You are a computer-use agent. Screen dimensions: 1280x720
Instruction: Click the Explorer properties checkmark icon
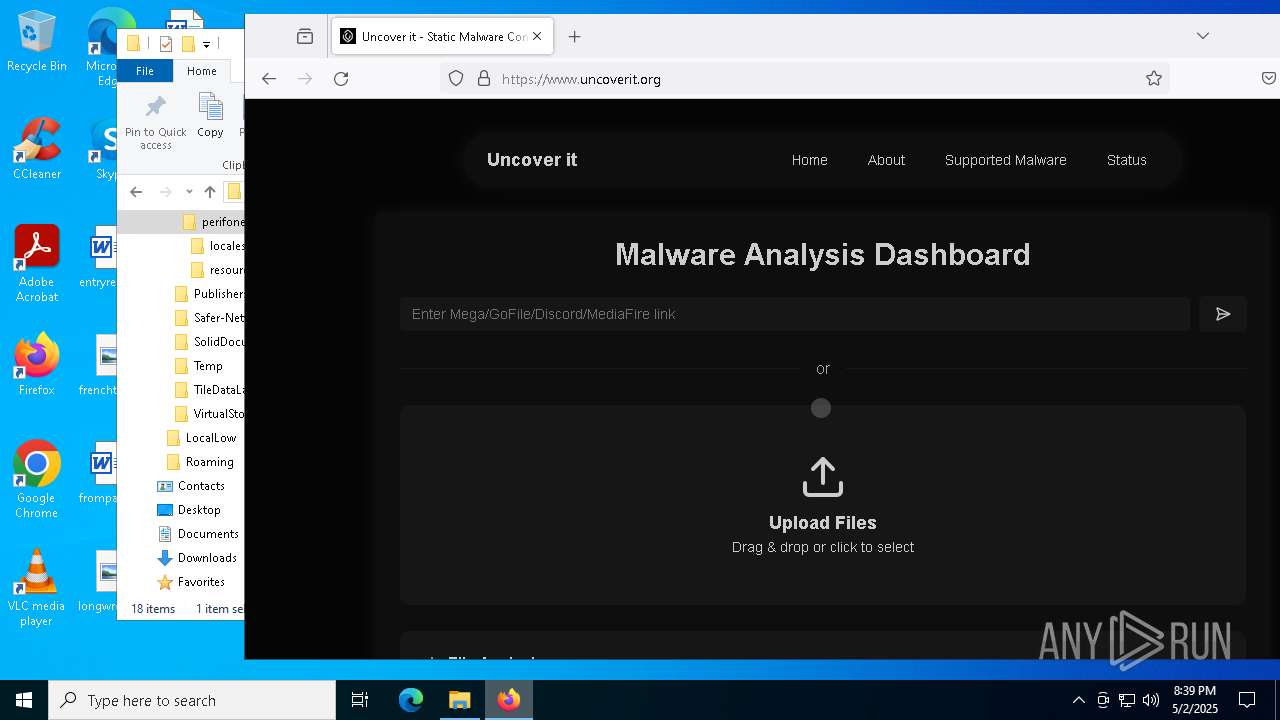click(x=165, y=44)
